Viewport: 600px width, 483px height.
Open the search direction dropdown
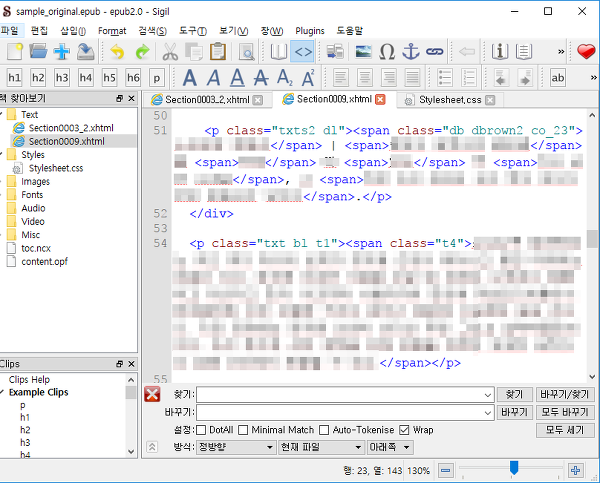click(390, 447)
